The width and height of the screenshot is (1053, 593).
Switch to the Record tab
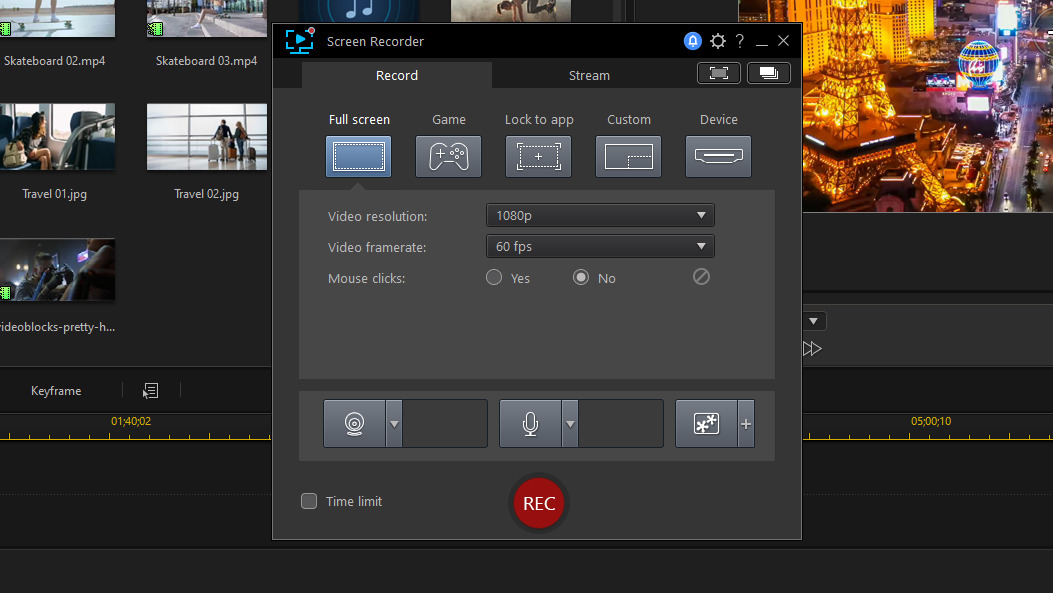(397, 74)
